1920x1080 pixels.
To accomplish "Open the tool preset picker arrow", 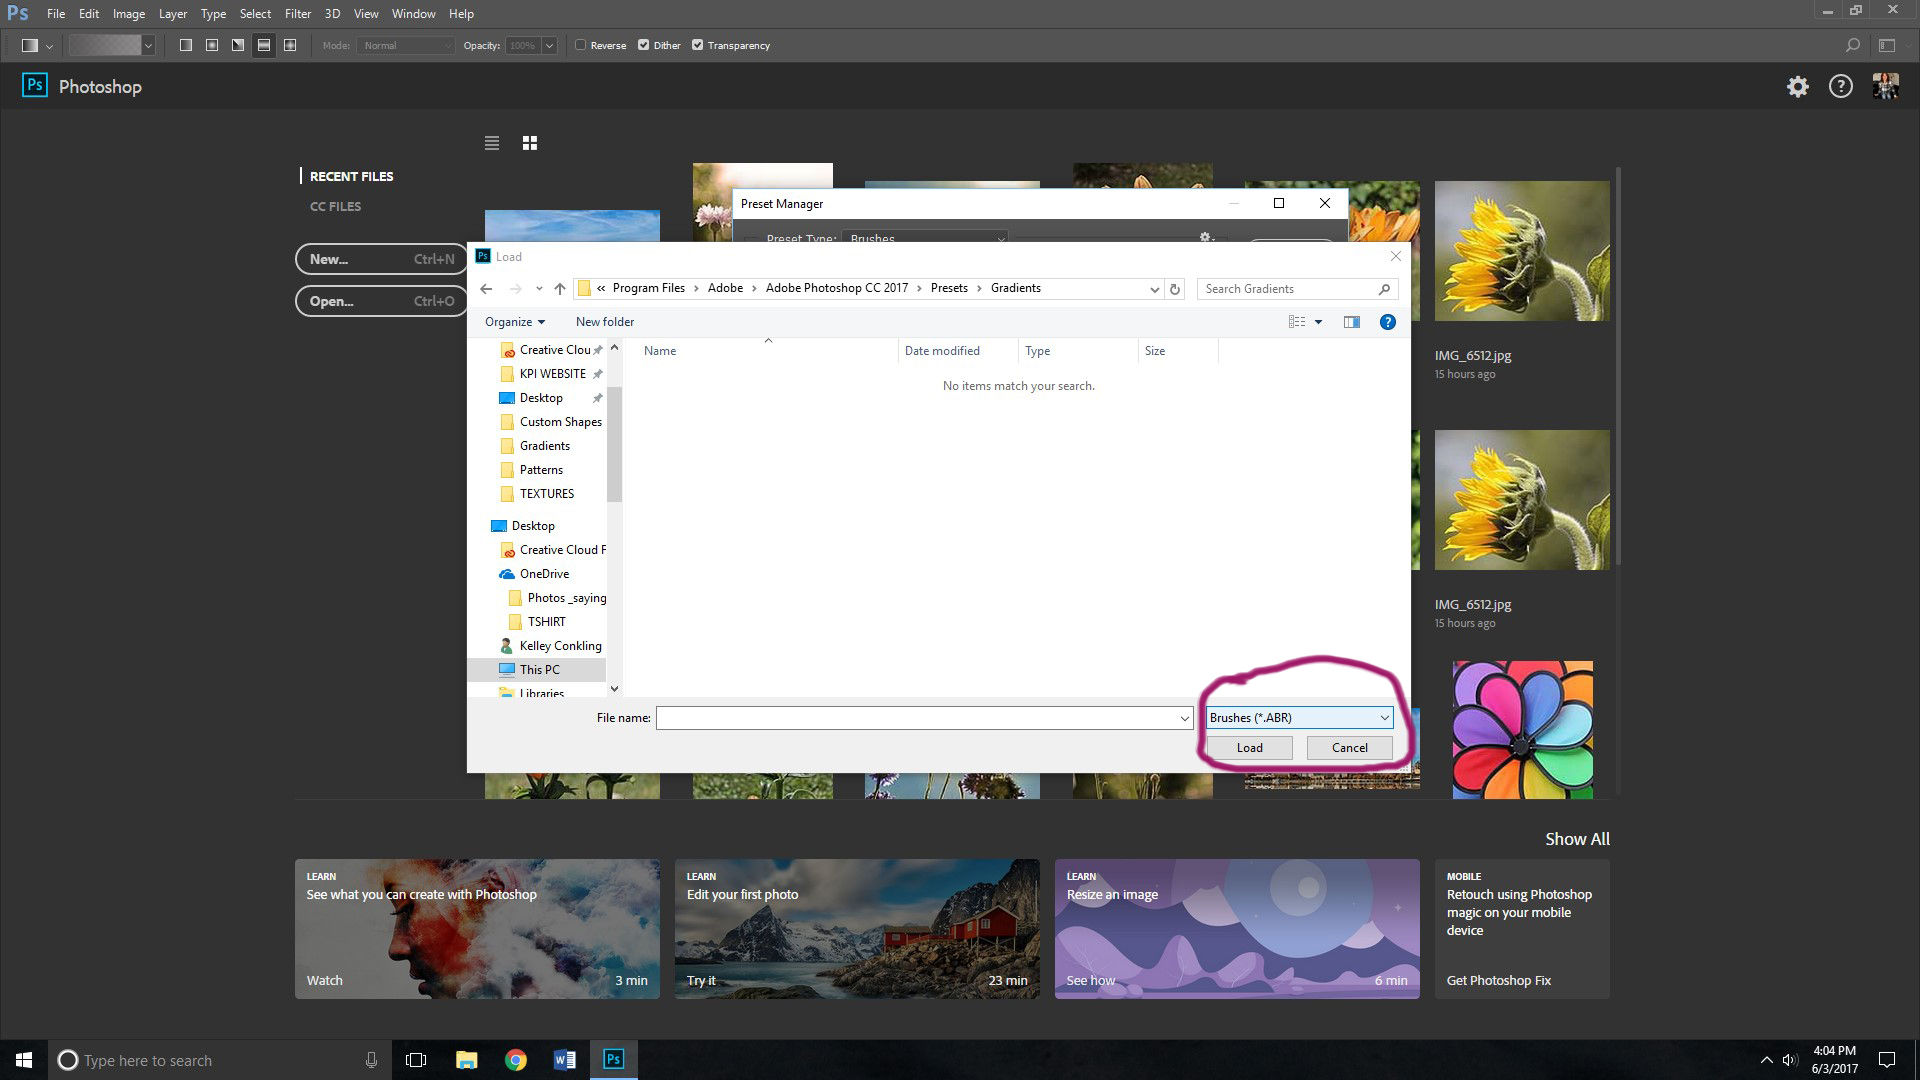I will [49, 46].
